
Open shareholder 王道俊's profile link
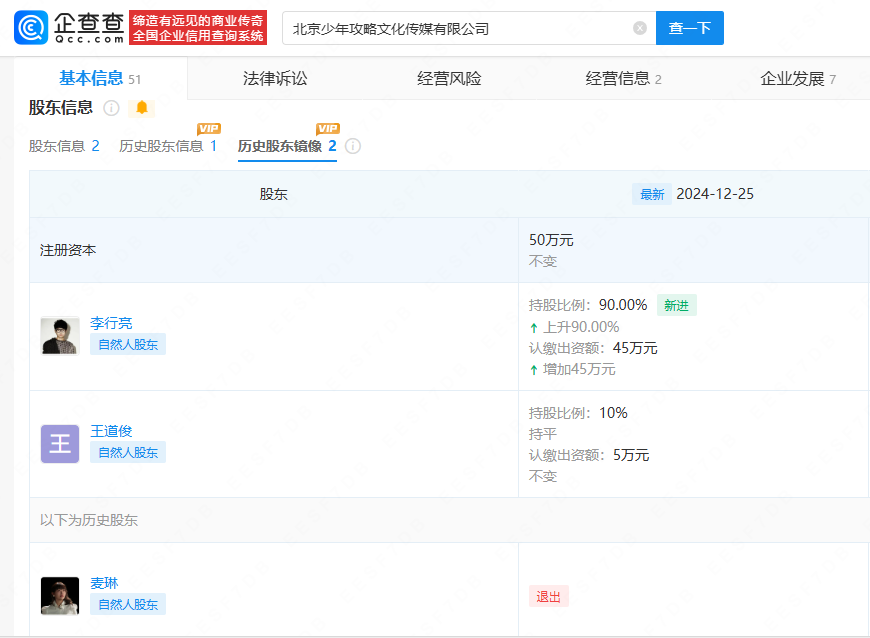tap(111, 431)
